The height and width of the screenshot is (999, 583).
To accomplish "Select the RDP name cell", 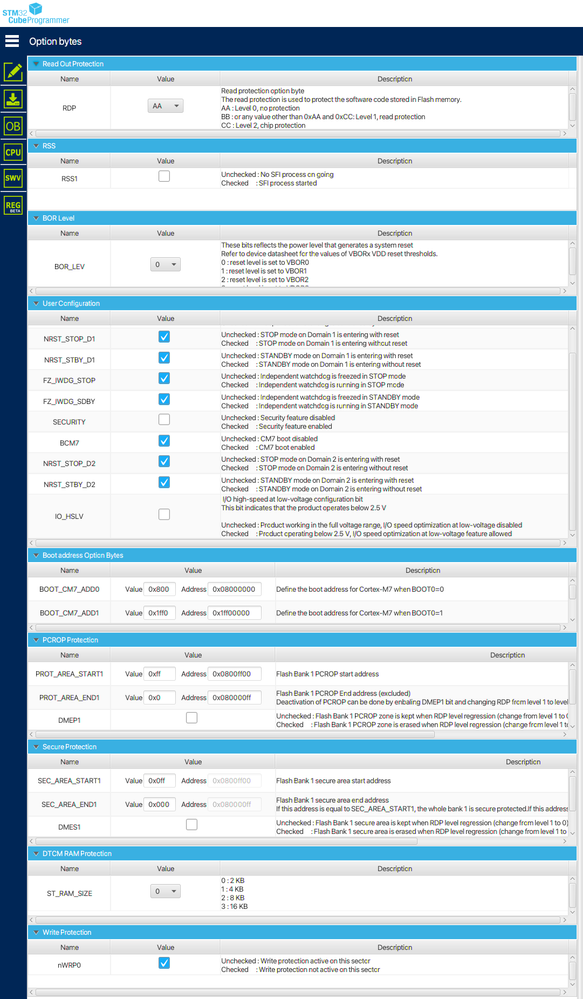I will tap(69, 108).
